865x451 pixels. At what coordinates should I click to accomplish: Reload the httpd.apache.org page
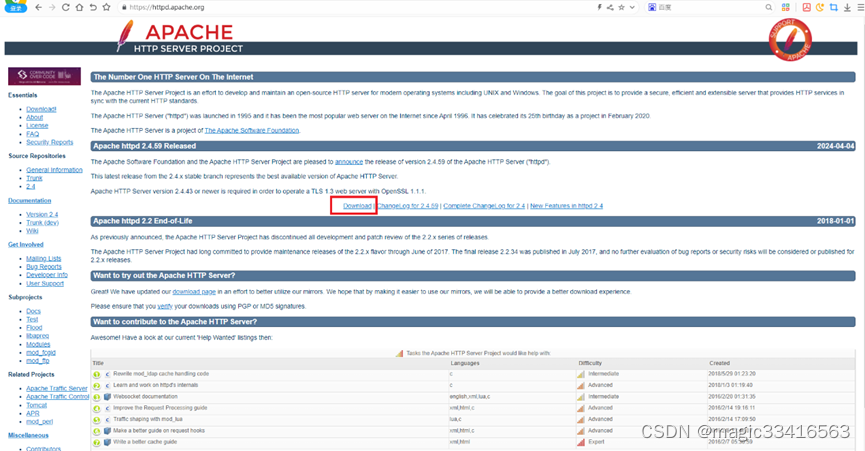(66, 7)
